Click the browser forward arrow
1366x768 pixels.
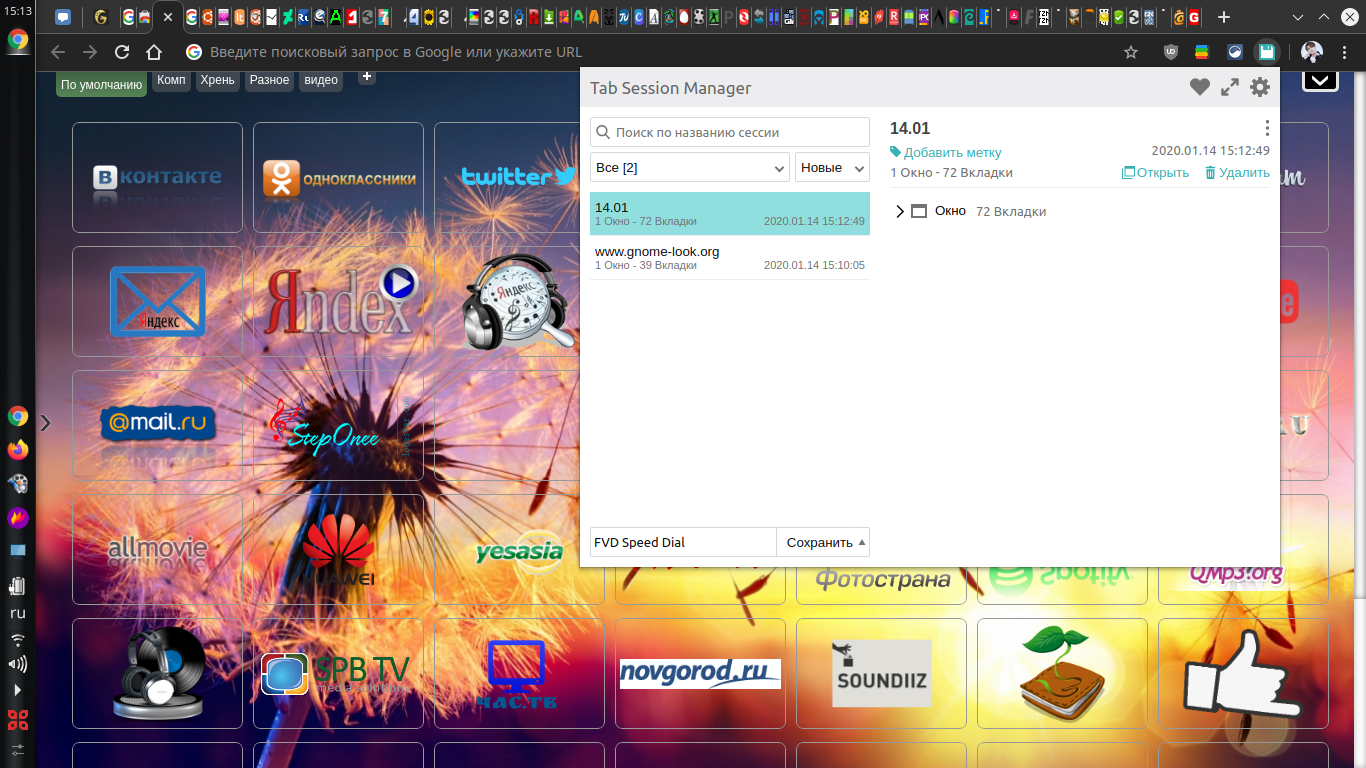point(90,52)
